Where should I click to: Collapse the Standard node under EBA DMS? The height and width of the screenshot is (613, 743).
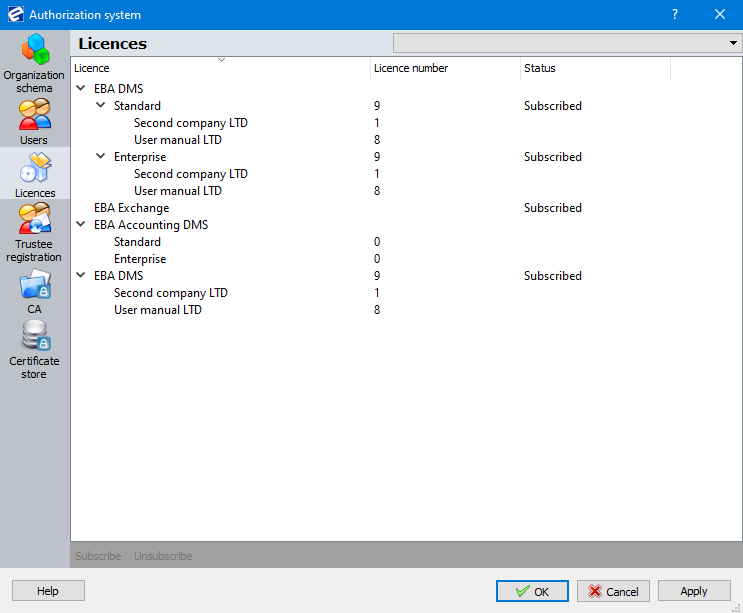click(100, 105)
